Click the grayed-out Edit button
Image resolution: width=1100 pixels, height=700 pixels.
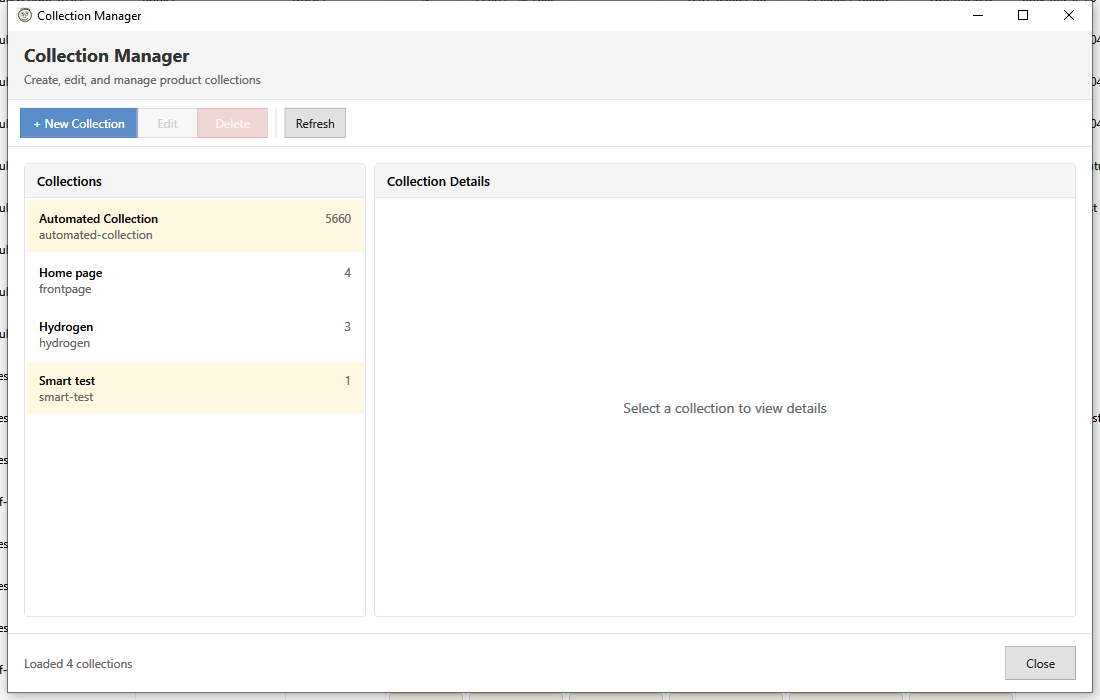pyautogui.click(x=167, y=124)
